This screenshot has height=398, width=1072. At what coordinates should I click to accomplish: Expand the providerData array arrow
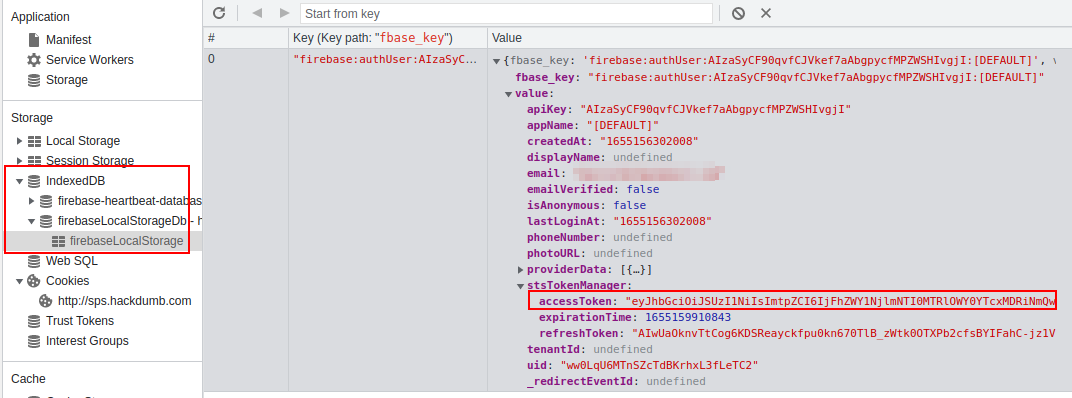(520, 269)
